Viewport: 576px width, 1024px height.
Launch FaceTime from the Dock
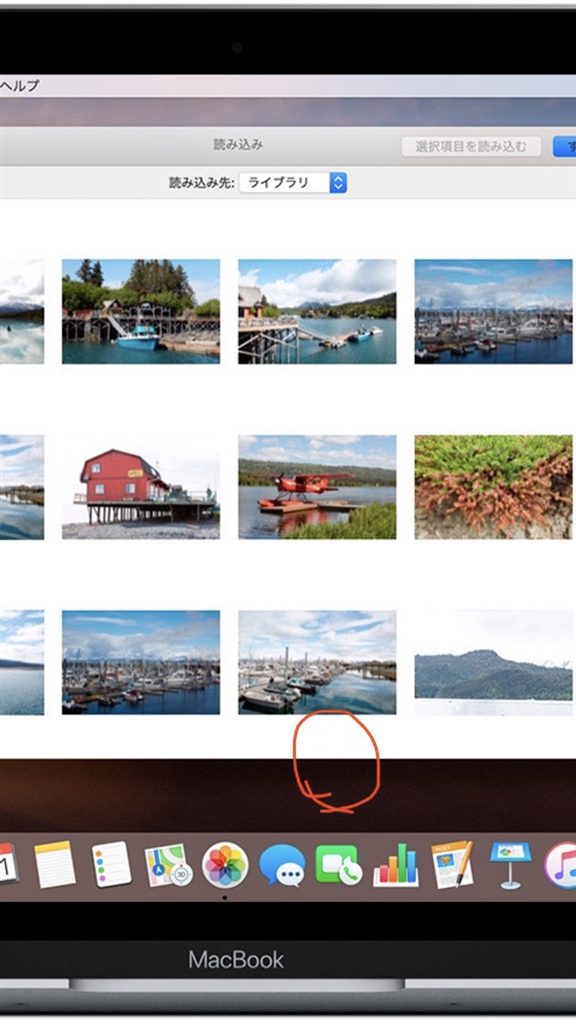[x=338, y=865]
